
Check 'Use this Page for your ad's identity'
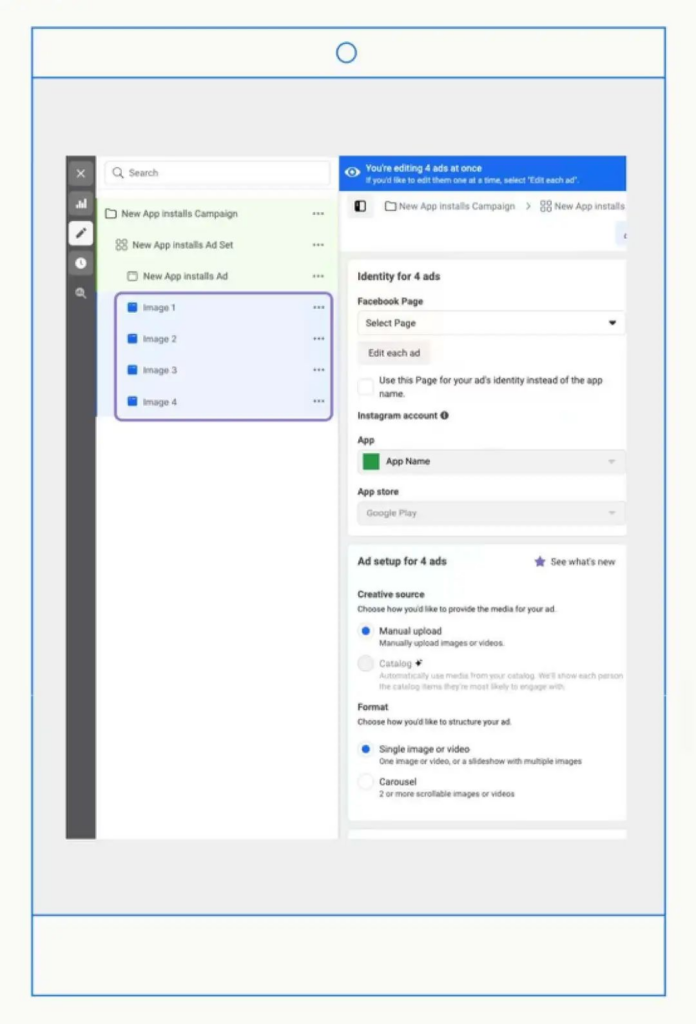tap(366, 387)
